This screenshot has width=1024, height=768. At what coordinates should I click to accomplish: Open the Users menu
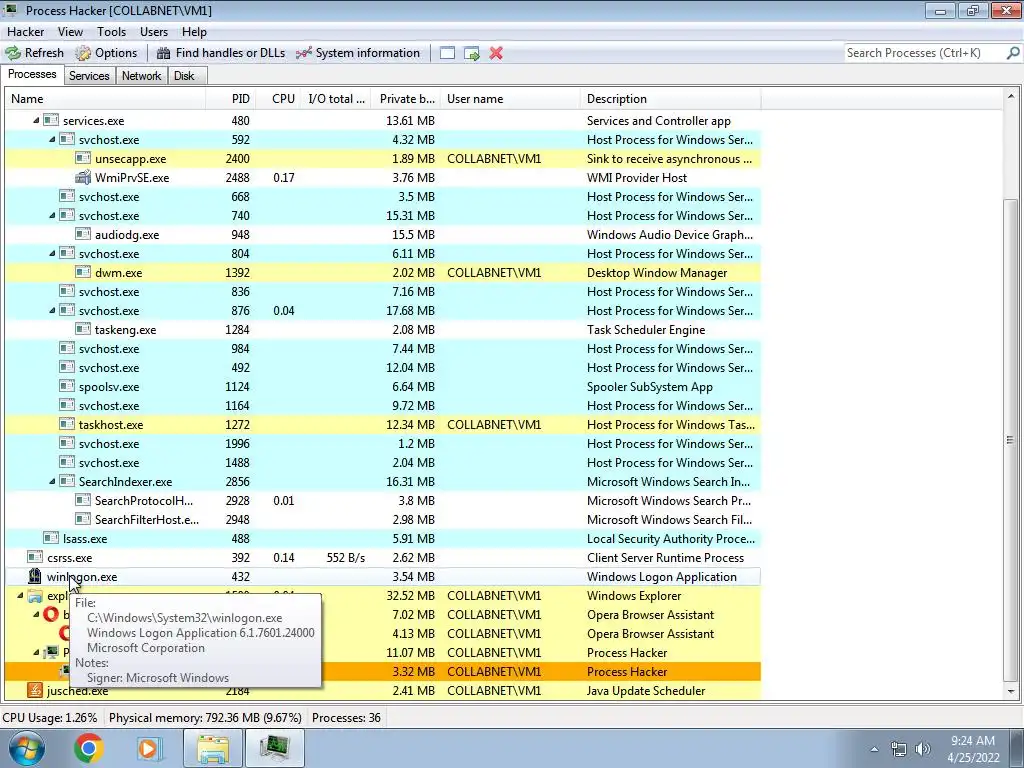click(153, 31)
